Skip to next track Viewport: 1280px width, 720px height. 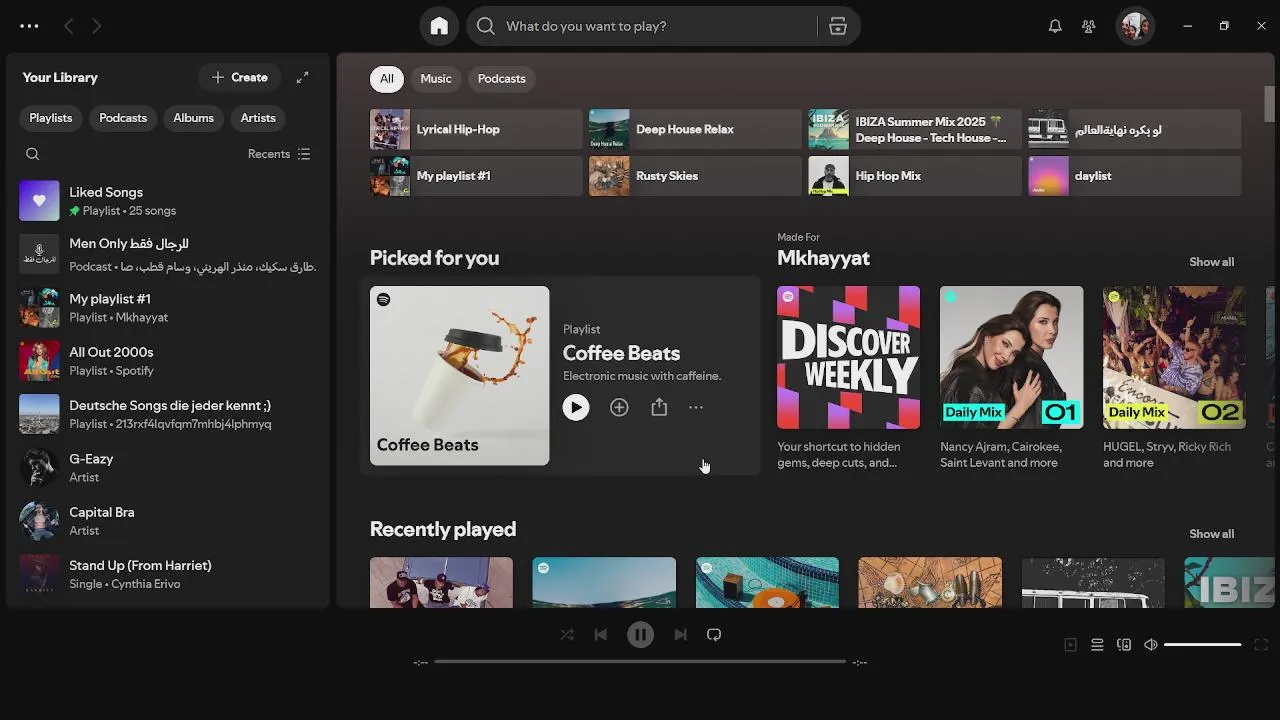[x=680, y=634]
